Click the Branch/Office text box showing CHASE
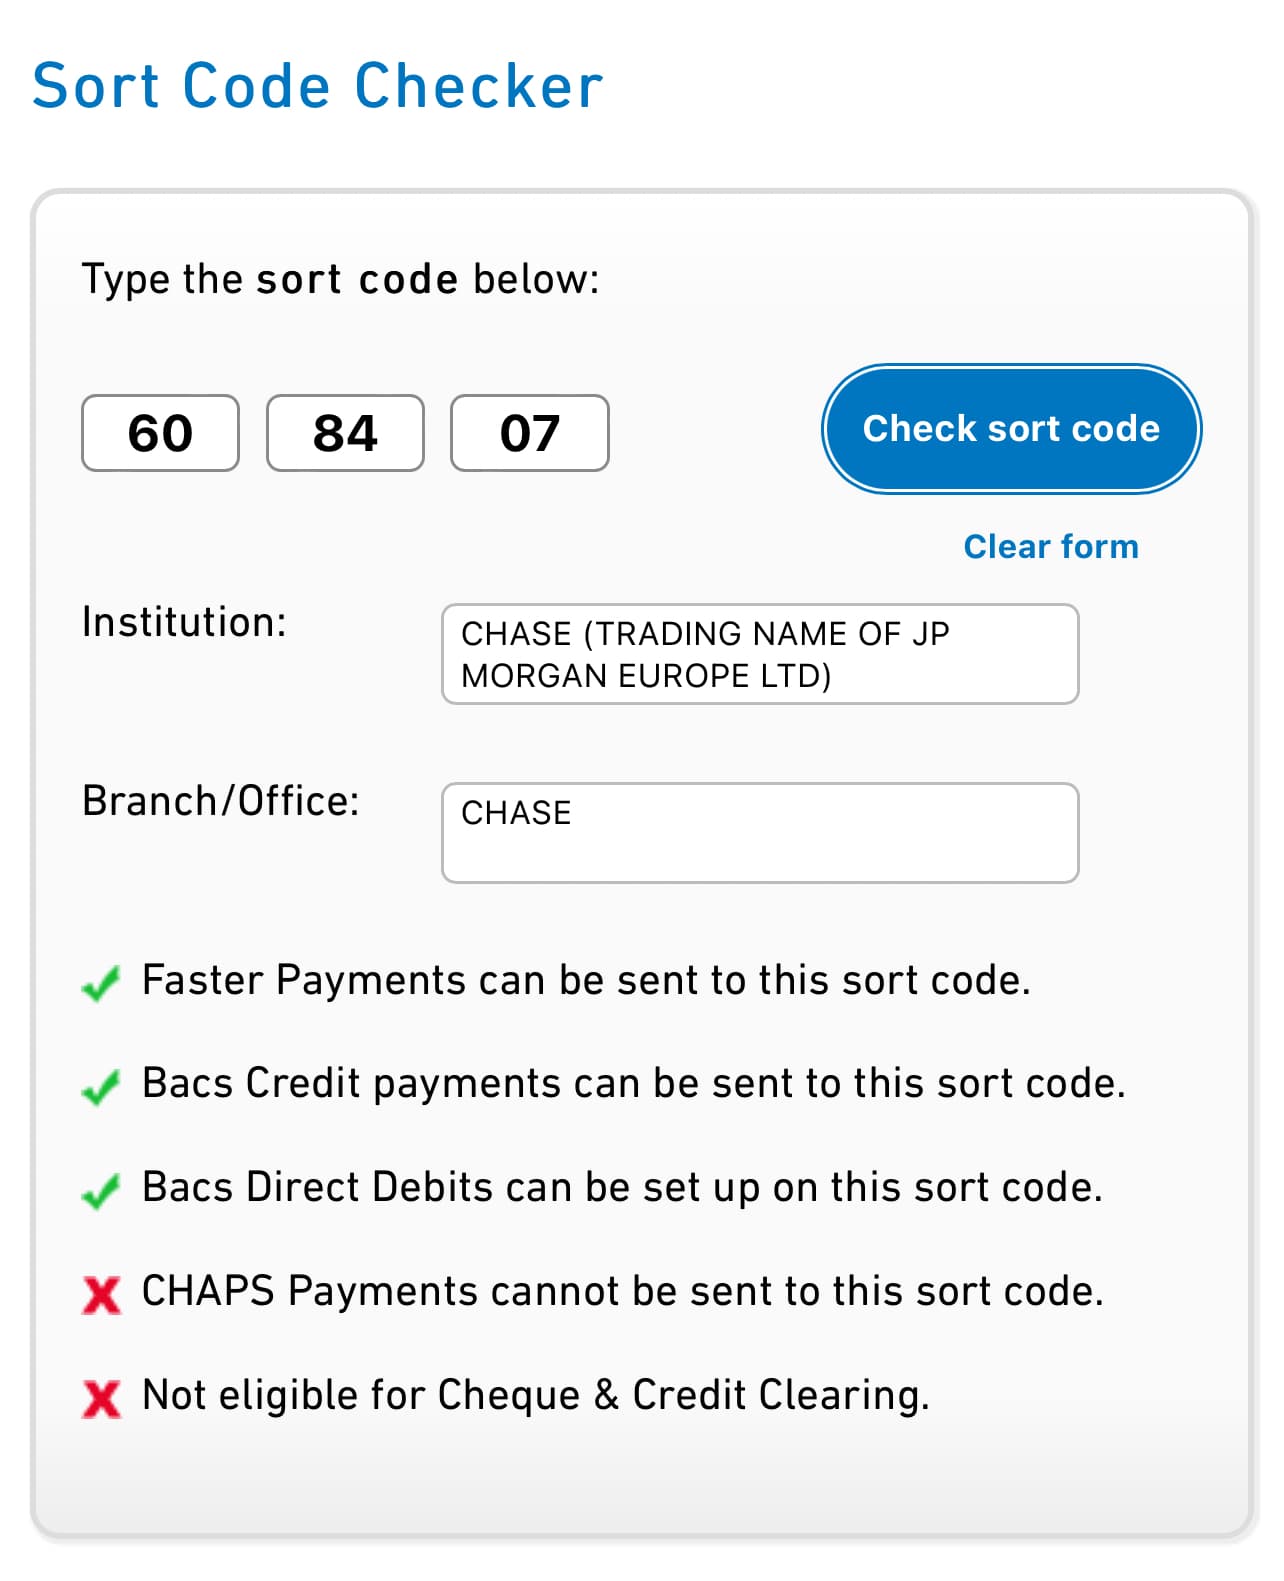The height and width of the screenshot is (1581, 1284). 760,833
